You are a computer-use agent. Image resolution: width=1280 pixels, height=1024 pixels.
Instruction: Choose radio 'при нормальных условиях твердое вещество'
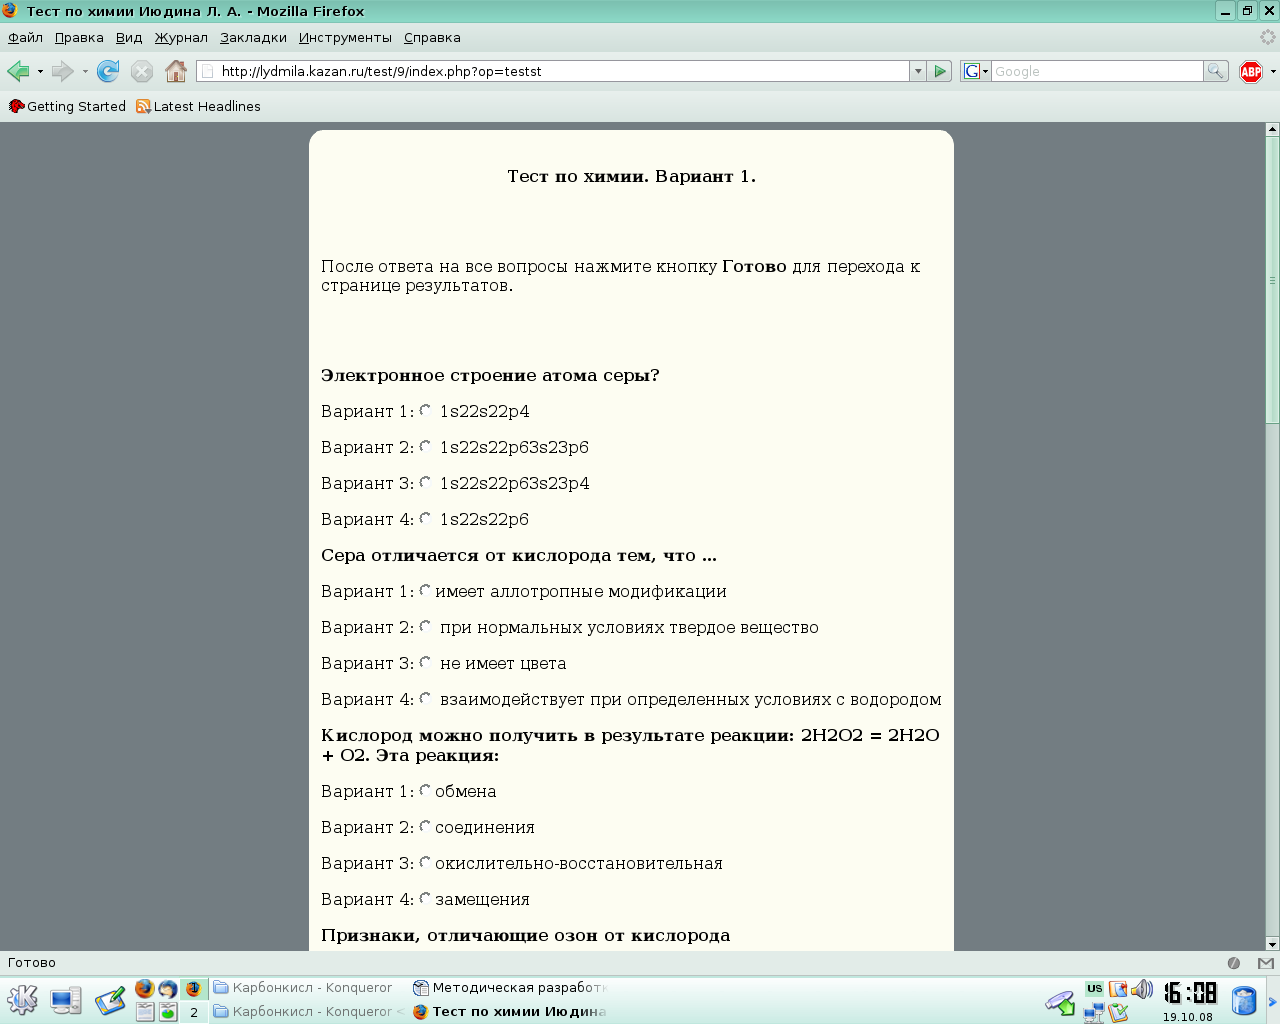[425, 627]
